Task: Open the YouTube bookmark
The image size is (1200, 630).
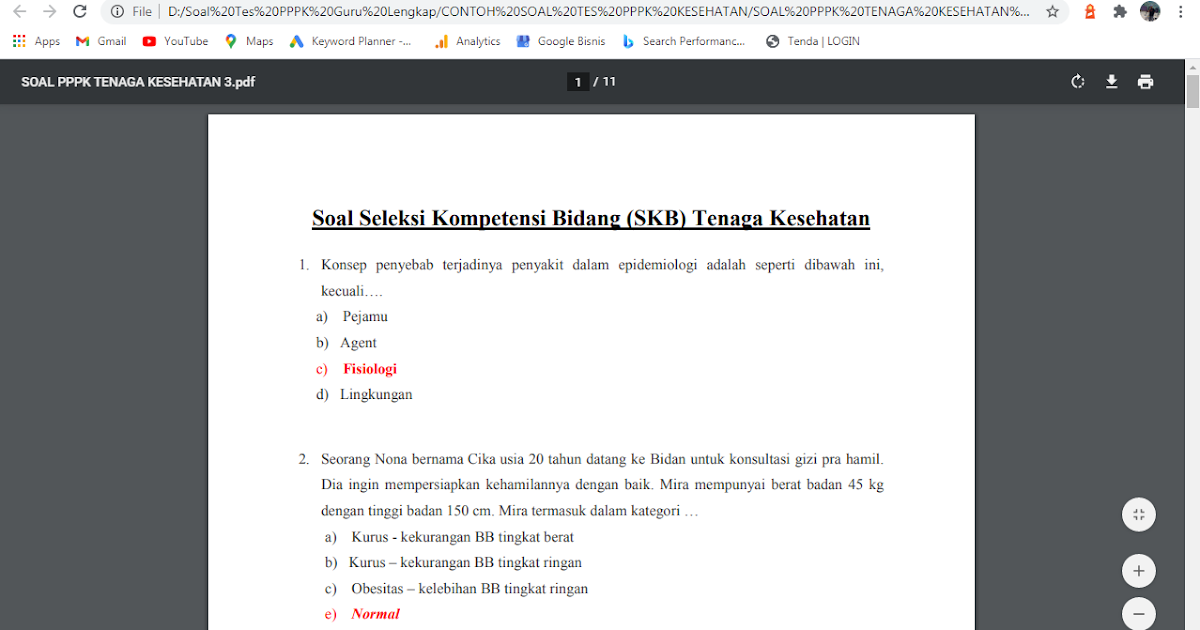Action: point(175,41)
